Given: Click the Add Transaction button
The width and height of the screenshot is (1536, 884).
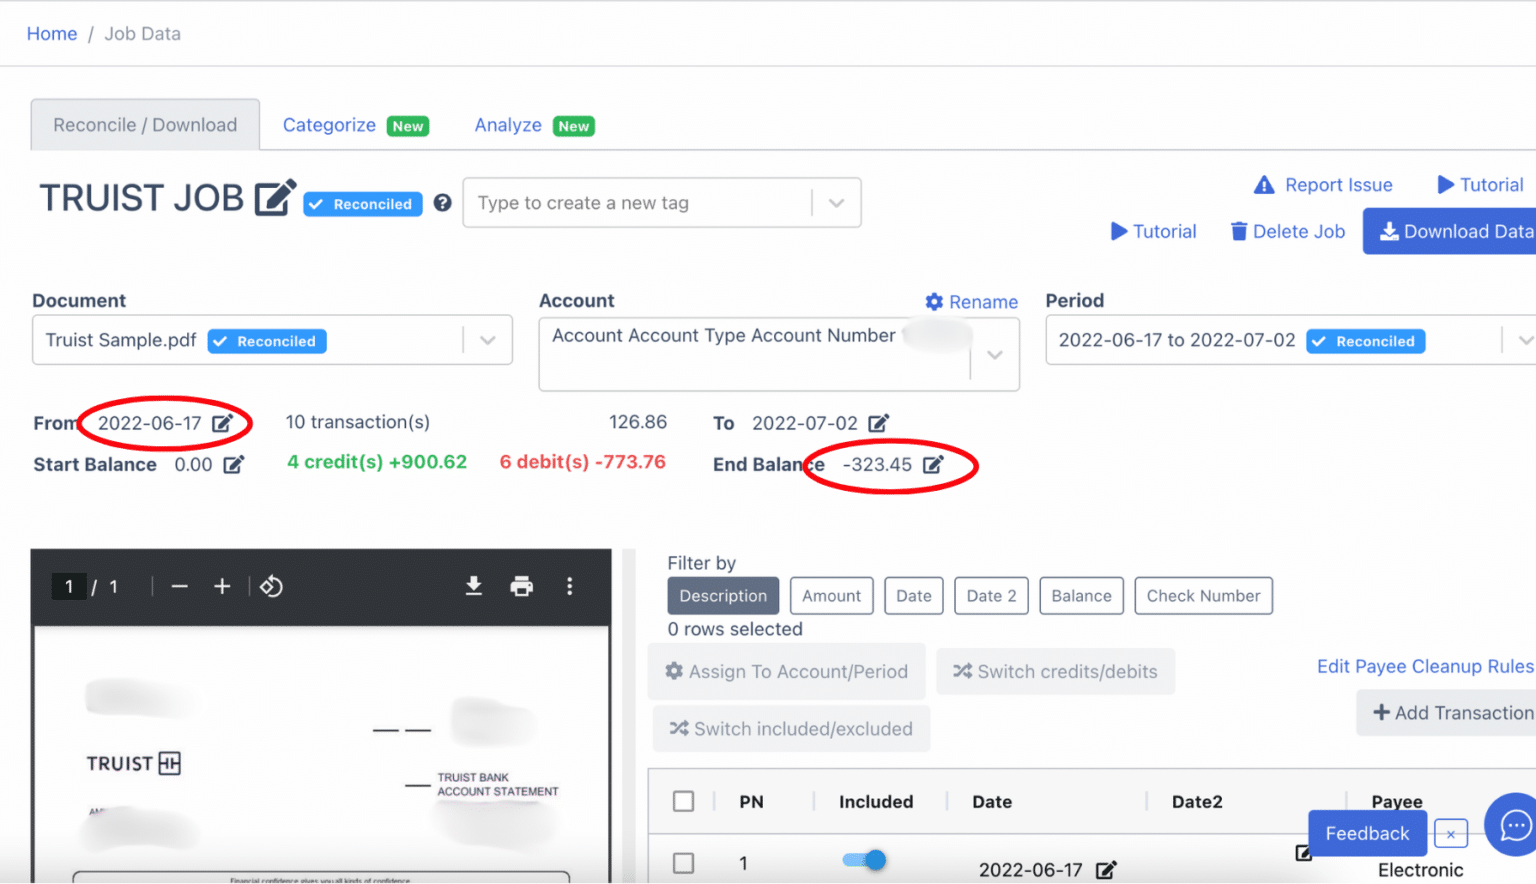Looking at the screenshot, I should coord(1449,712).
